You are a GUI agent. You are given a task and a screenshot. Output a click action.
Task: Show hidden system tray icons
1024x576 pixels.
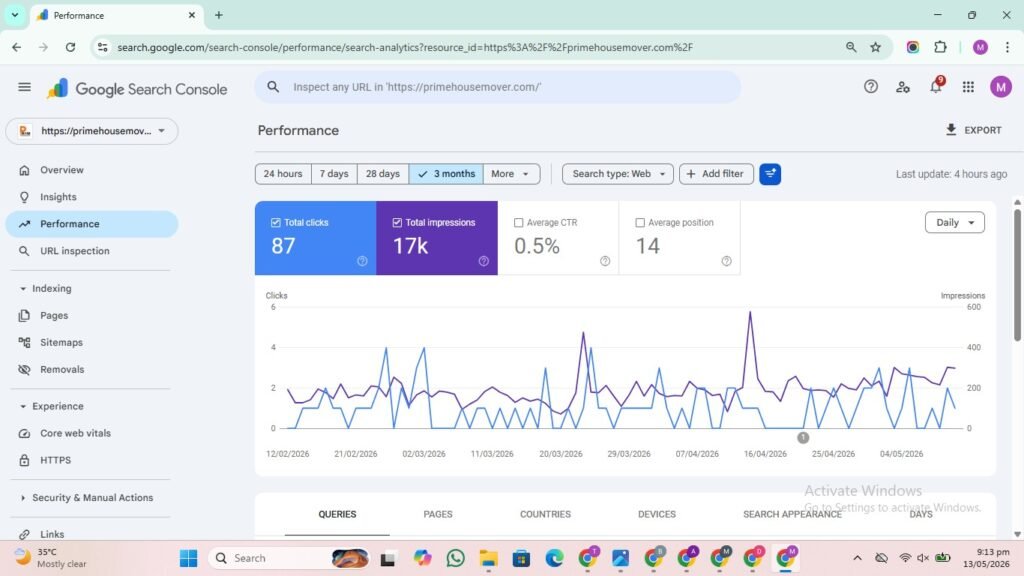point(857,558)
